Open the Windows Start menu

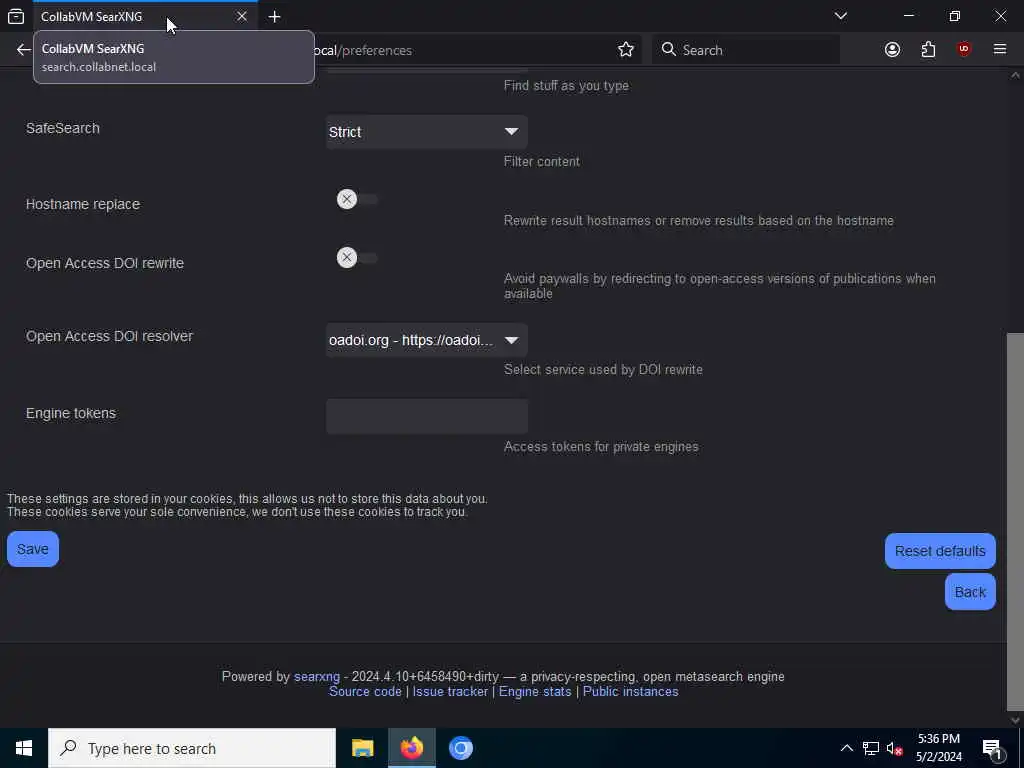pos(24,748)
